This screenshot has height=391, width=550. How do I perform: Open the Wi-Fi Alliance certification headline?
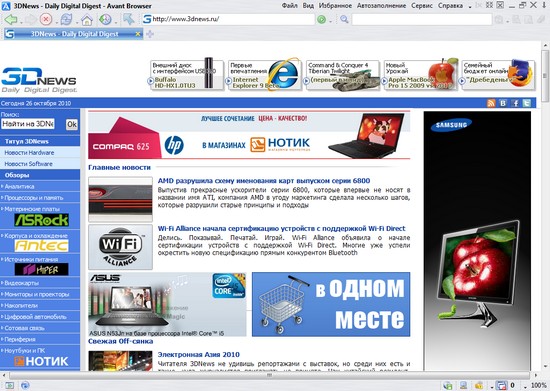(x=281, y=228)
